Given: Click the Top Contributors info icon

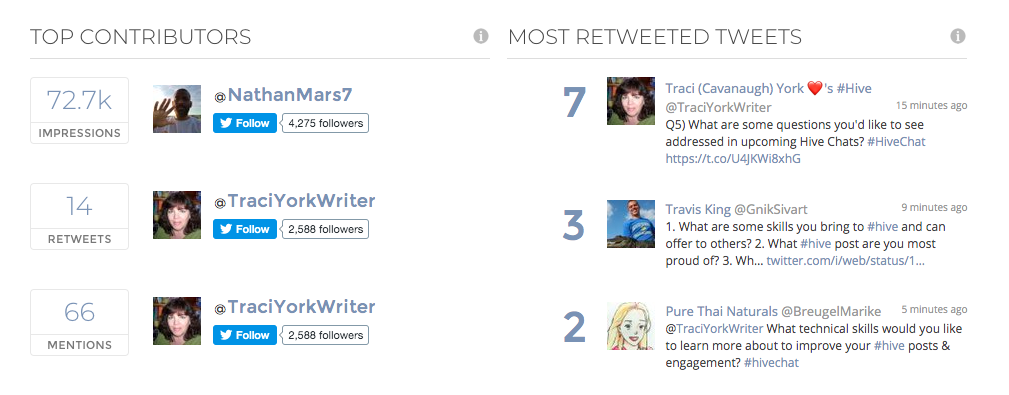Looking at the screenshot, I should pyautogui.click(x=481, y=36).
